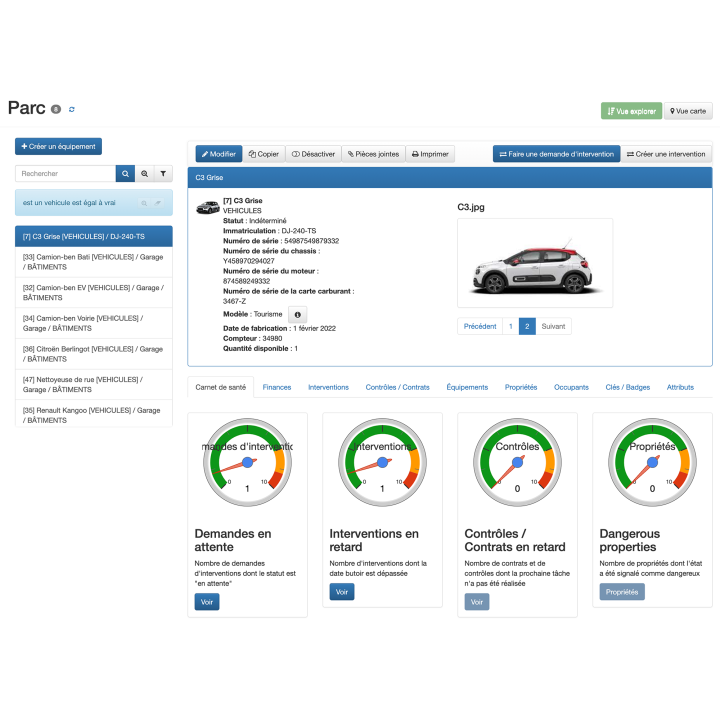Select [7] C3 Grise in the list
The width and height of the screenshot is (720, 720).
pos(94,236)
